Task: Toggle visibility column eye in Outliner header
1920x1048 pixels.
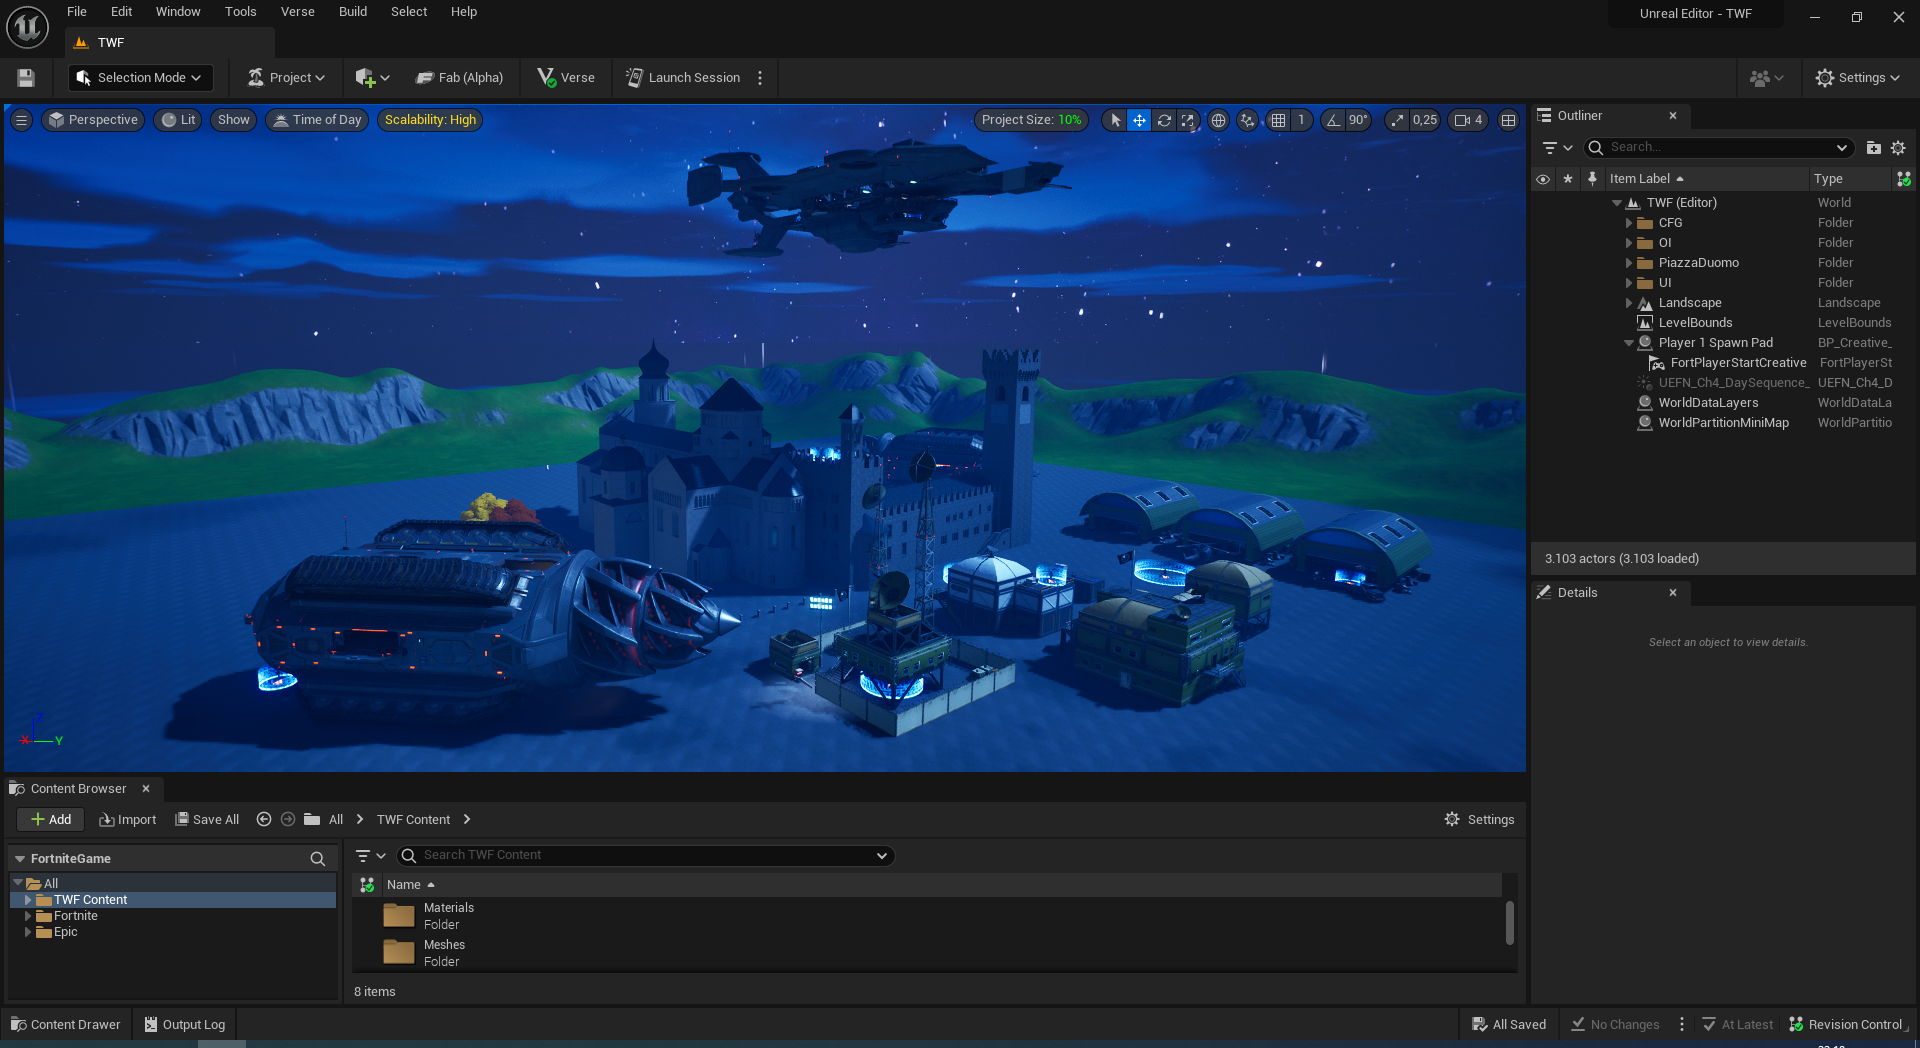Action: click(1543, 179)
